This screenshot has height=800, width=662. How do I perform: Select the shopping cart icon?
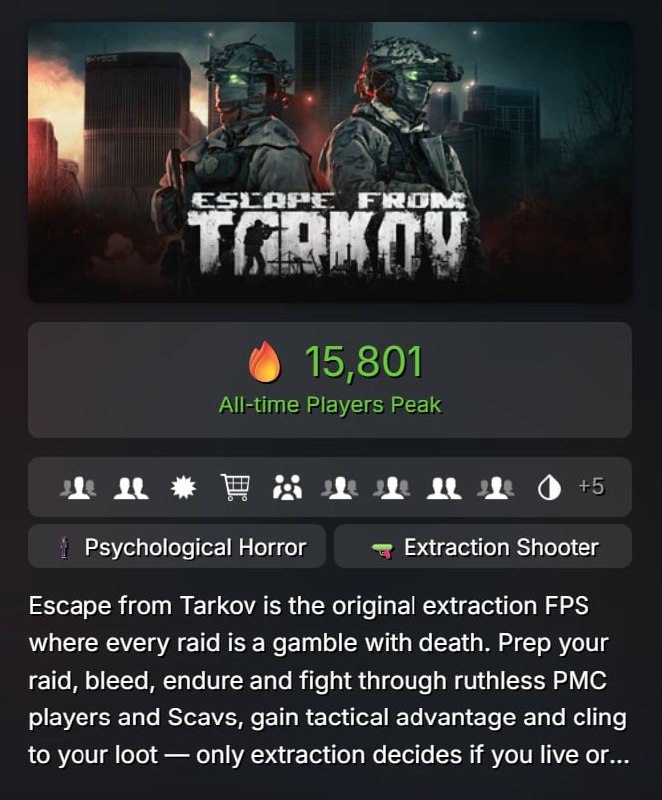pyautogui.click(x=235, y=487)
